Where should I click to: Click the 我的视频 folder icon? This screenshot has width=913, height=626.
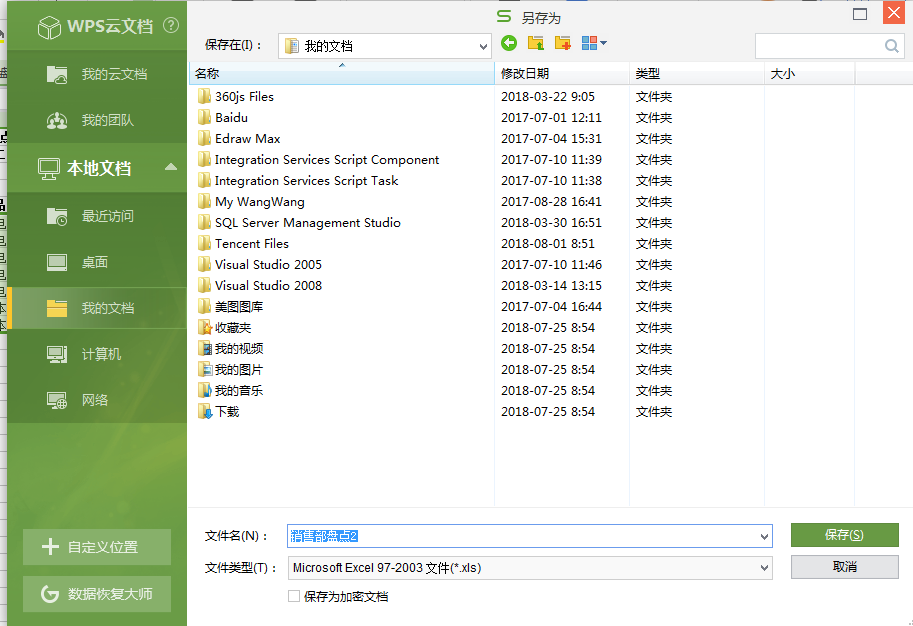204,348
